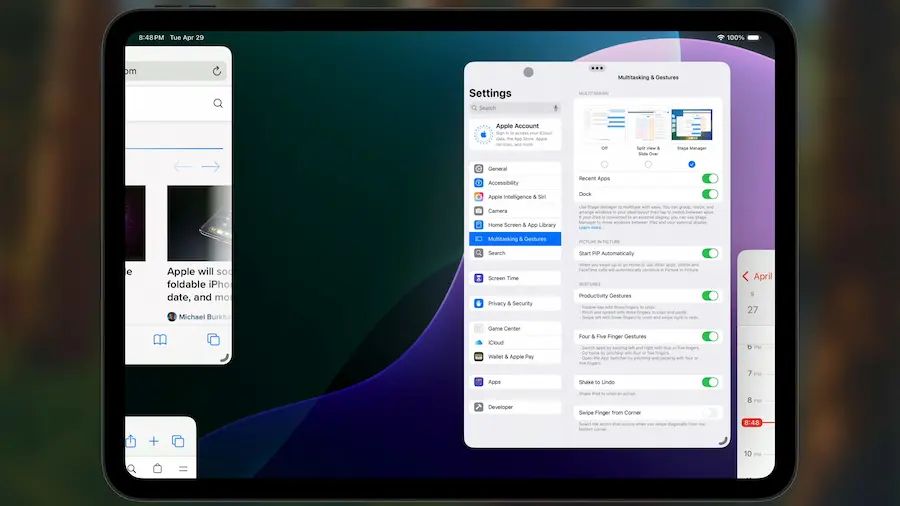Open Safari bookmarks book icon
Viewport: 900px width, 506px height.
coord(160,340)
